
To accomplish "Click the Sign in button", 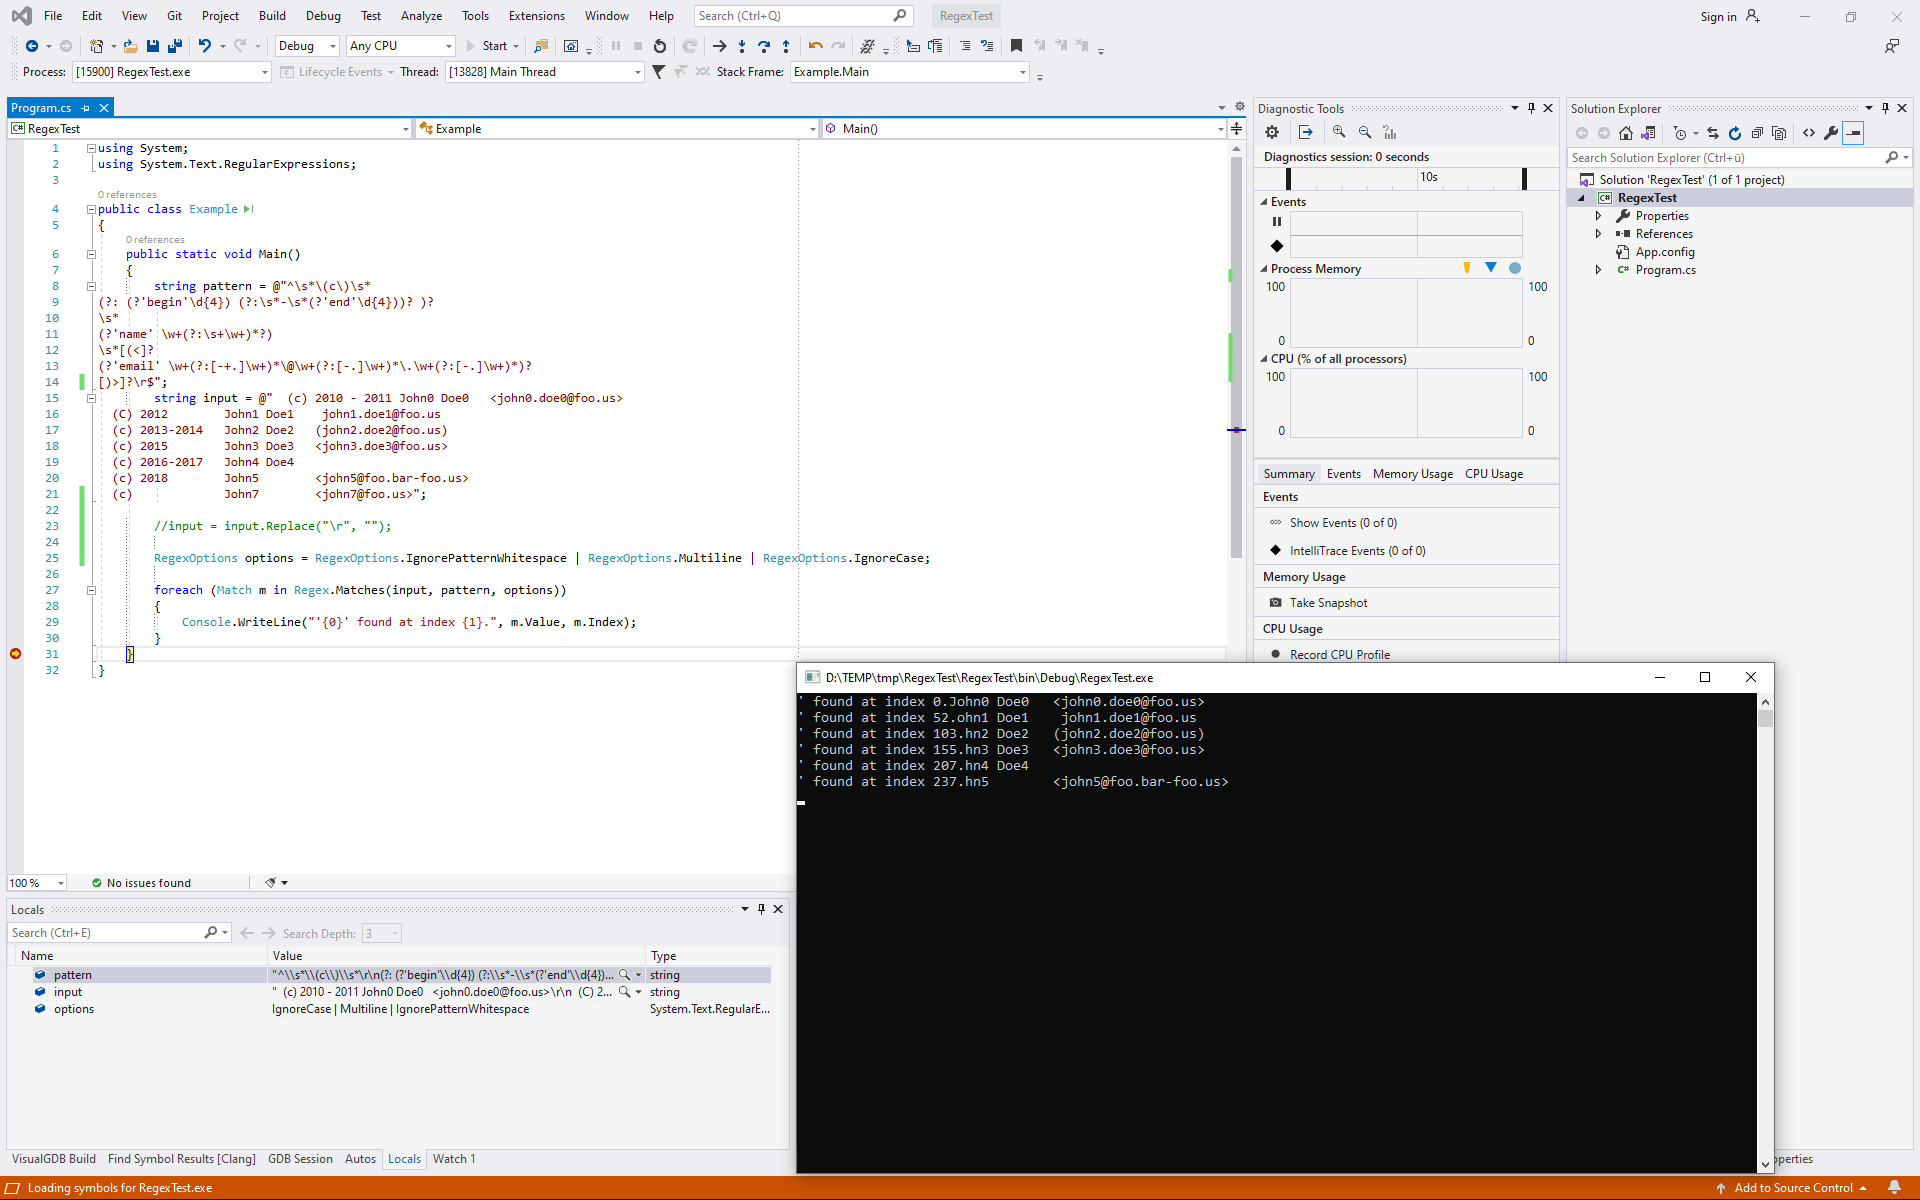I will click(x=1729, y=16).
